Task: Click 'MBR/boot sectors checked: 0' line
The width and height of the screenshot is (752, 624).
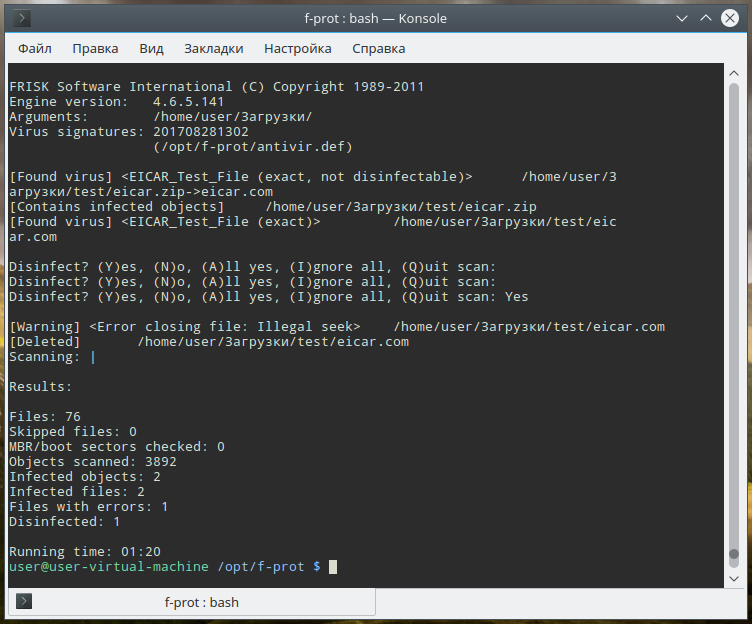Action: click(117, 447)
